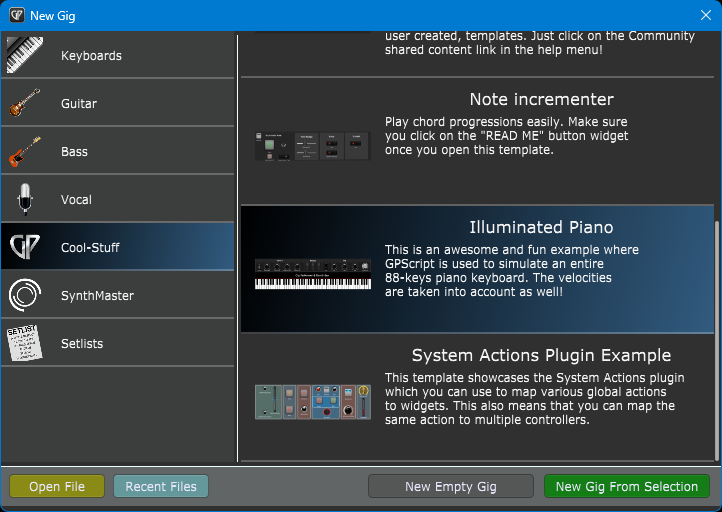Create a New Empty Gig
Viewport: 722px width, 512px height.
point(451,486)
